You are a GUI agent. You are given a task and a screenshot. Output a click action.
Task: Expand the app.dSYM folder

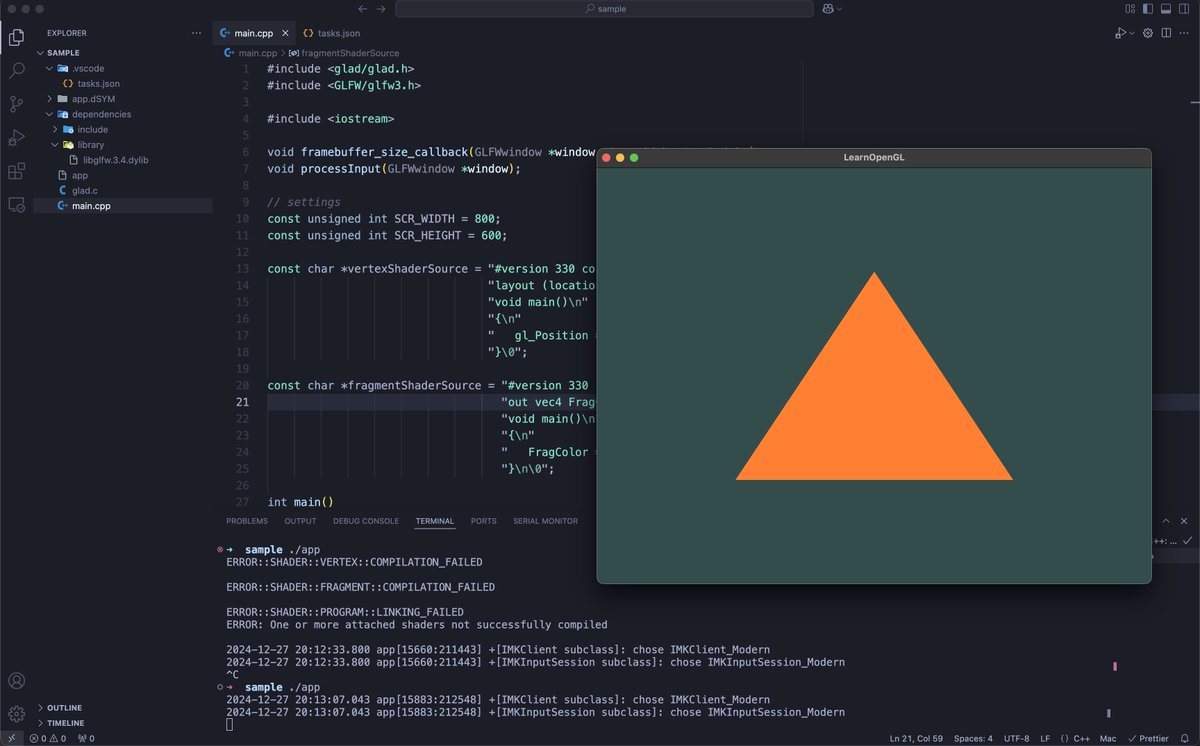123,99
